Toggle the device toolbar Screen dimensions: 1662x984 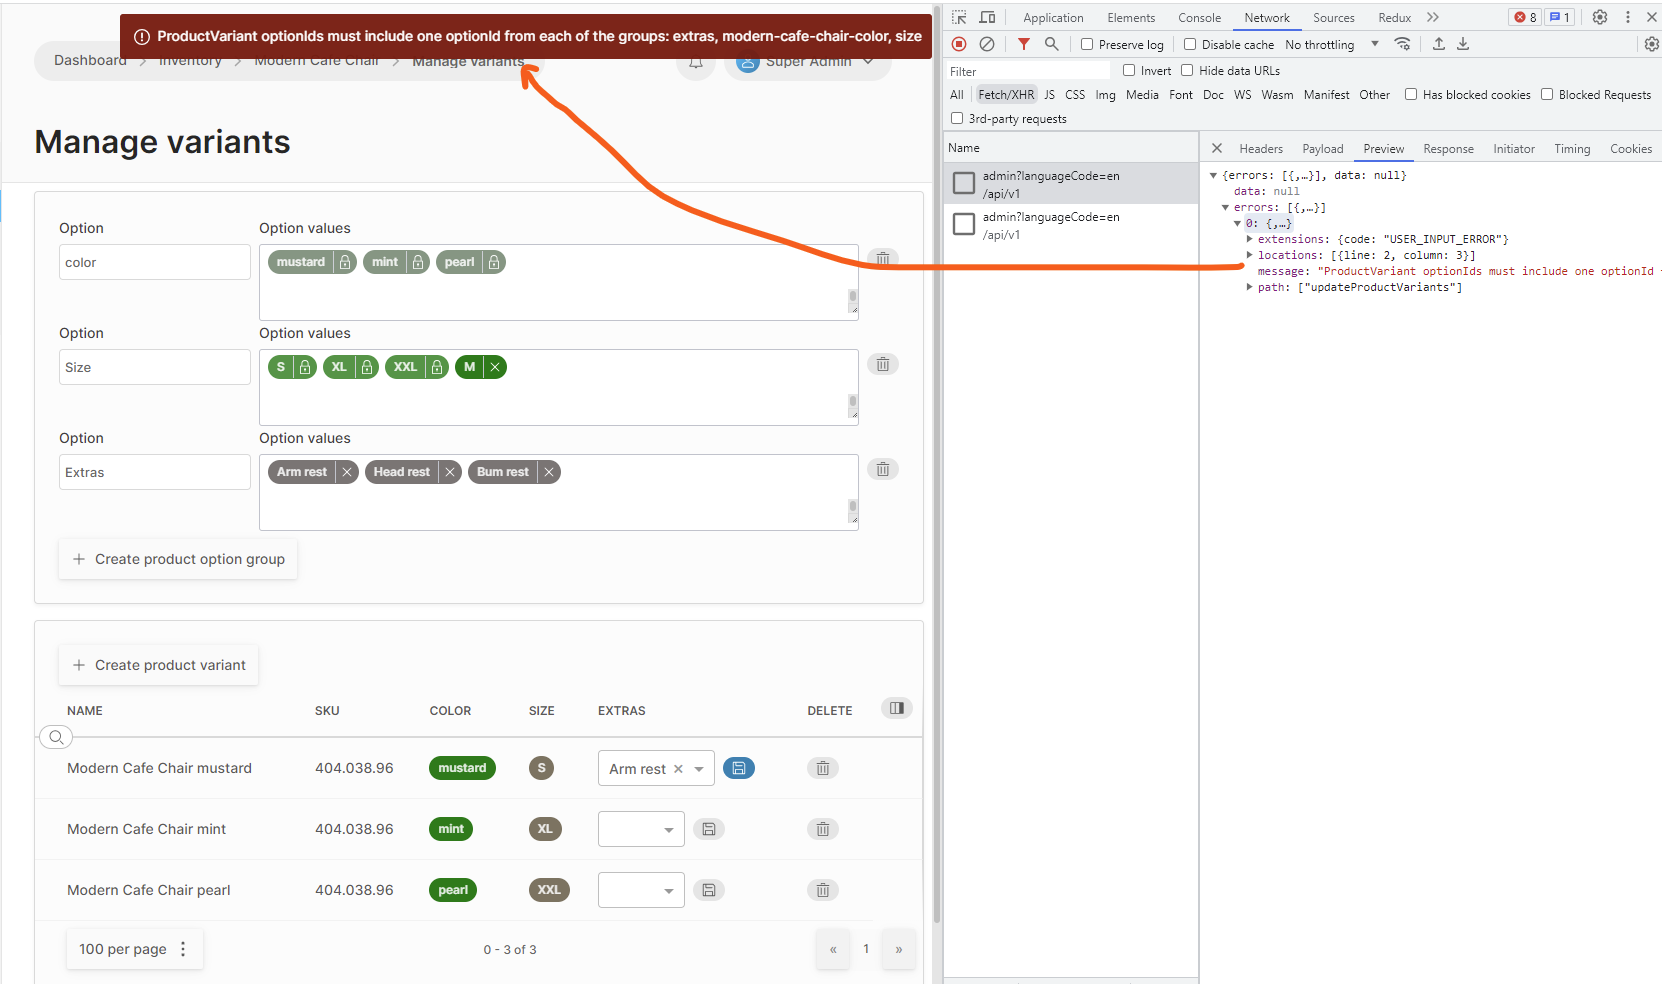[987, 17]
